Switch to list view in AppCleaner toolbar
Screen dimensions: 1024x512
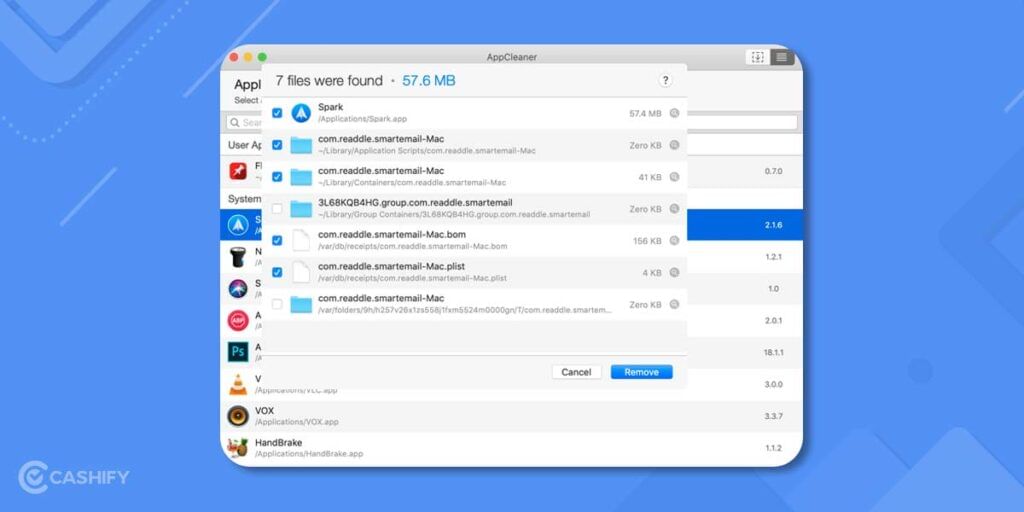[782, 57]
